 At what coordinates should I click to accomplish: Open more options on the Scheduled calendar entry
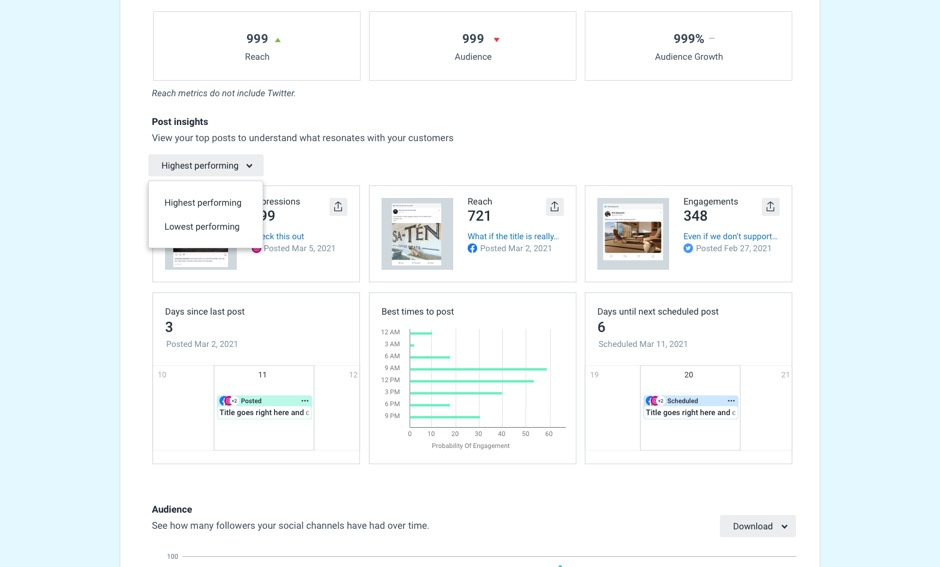coord(731,400)
